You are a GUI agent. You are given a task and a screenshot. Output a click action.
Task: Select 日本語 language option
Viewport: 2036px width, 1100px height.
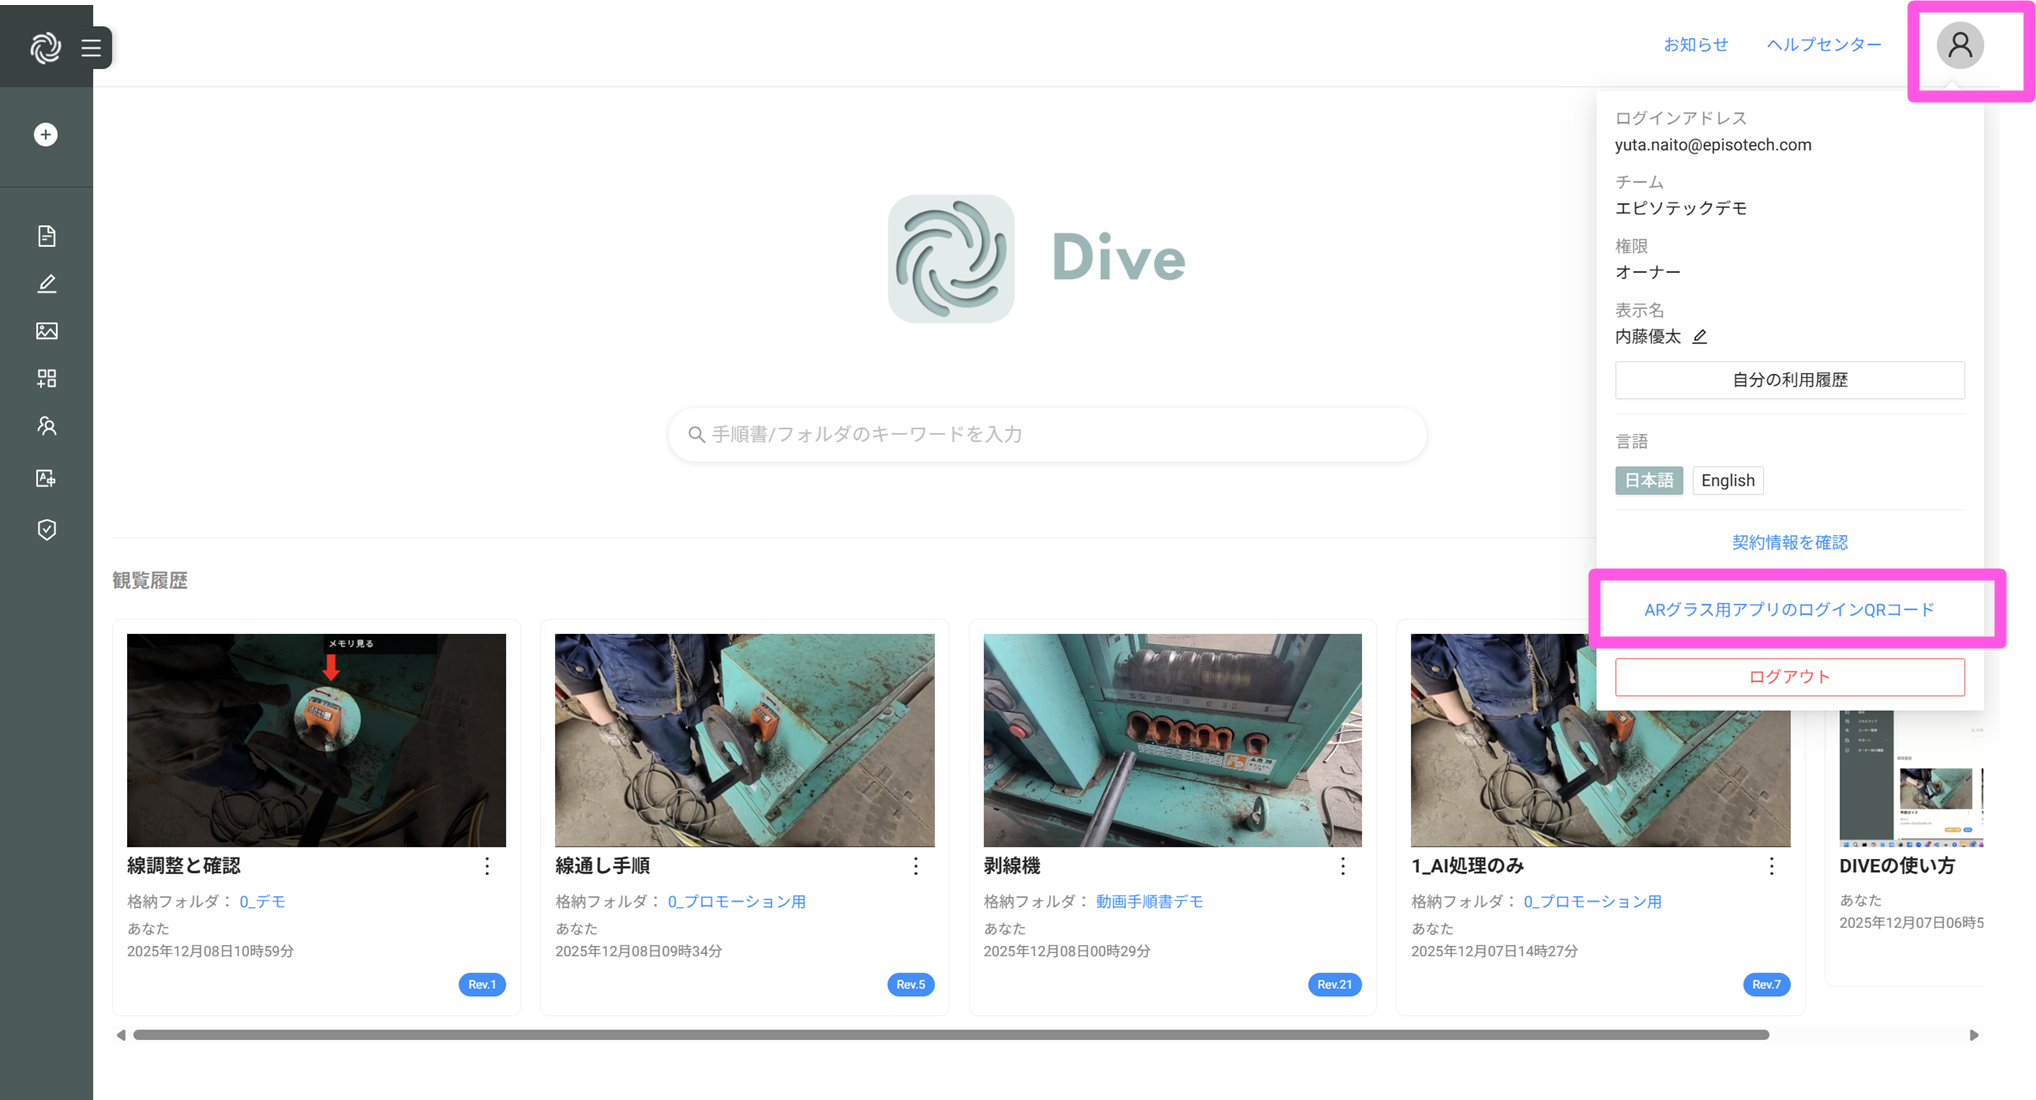click(1648, 480)
